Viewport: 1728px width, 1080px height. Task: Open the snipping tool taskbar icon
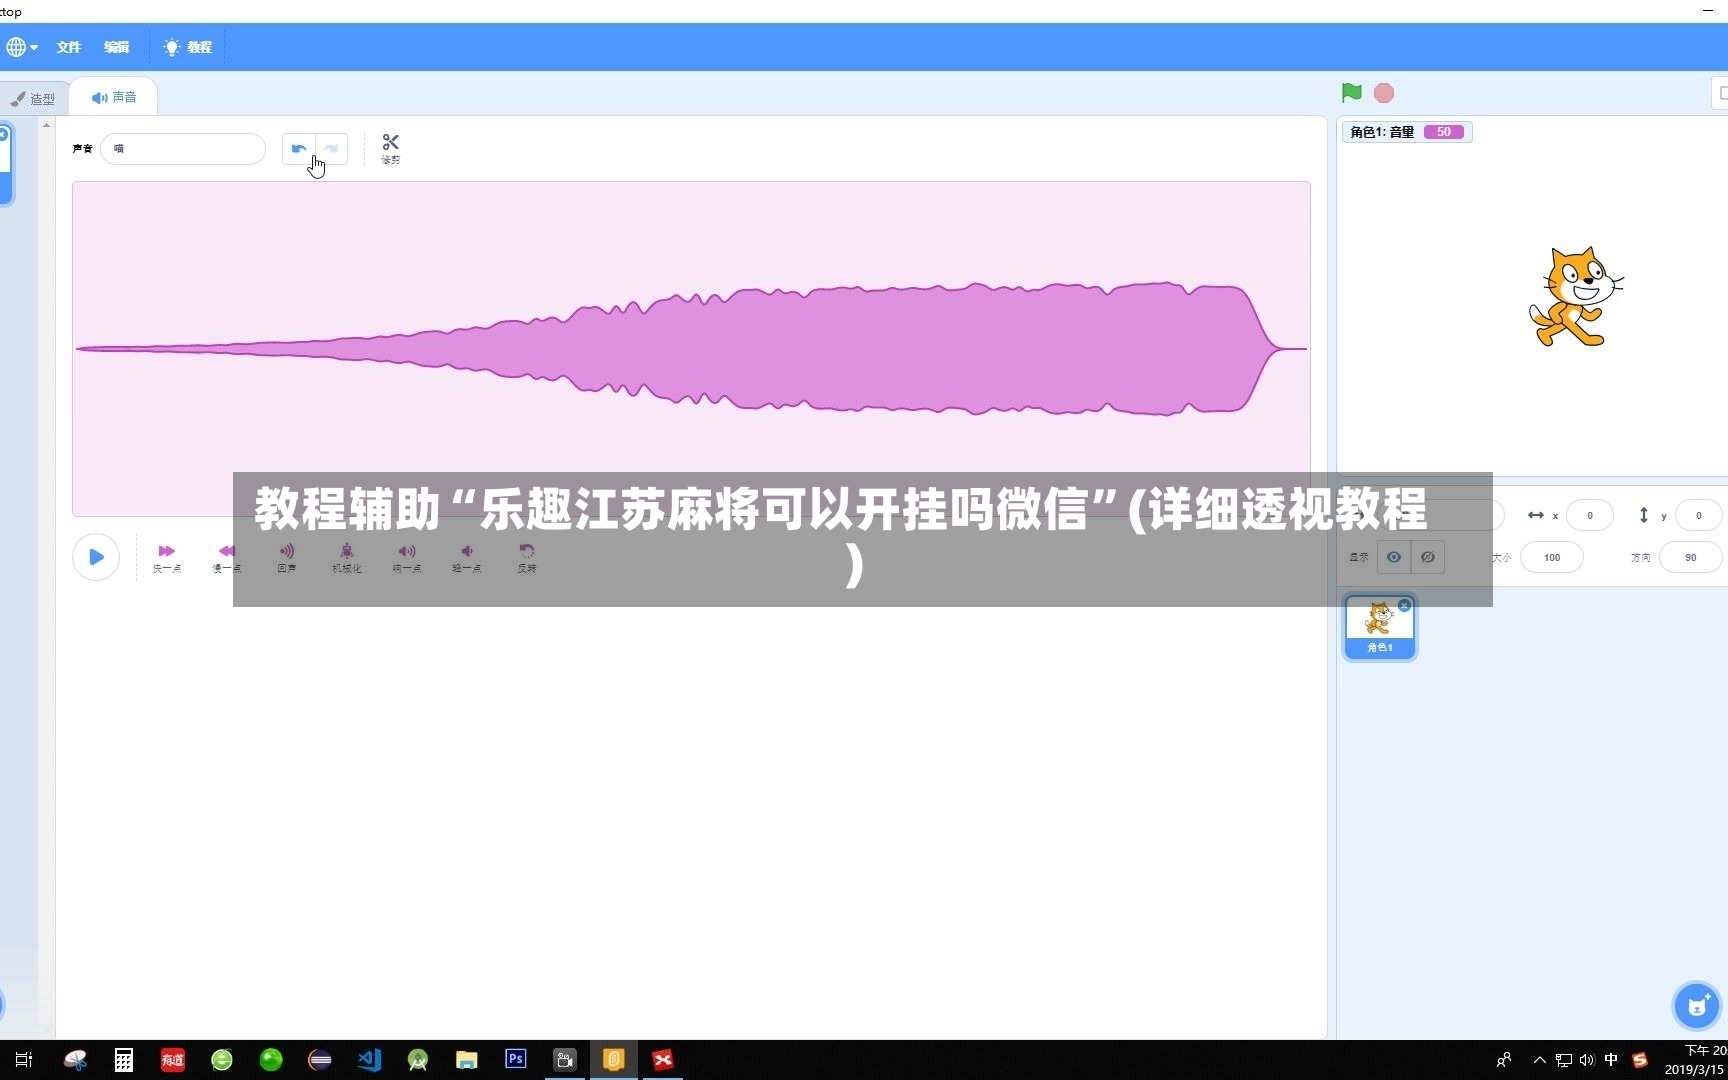pos(75,1060)
